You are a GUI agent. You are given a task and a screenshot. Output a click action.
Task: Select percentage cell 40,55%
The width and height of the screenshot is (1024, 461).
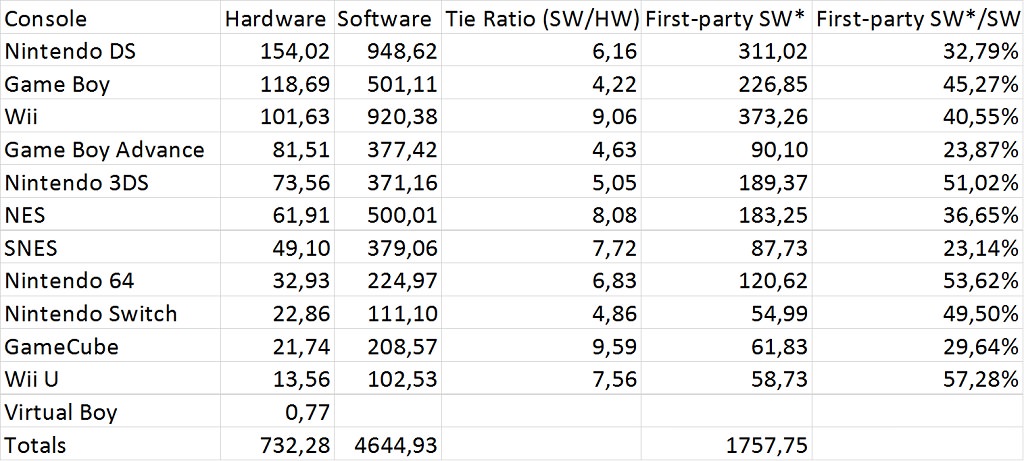(x=918, y=116)
